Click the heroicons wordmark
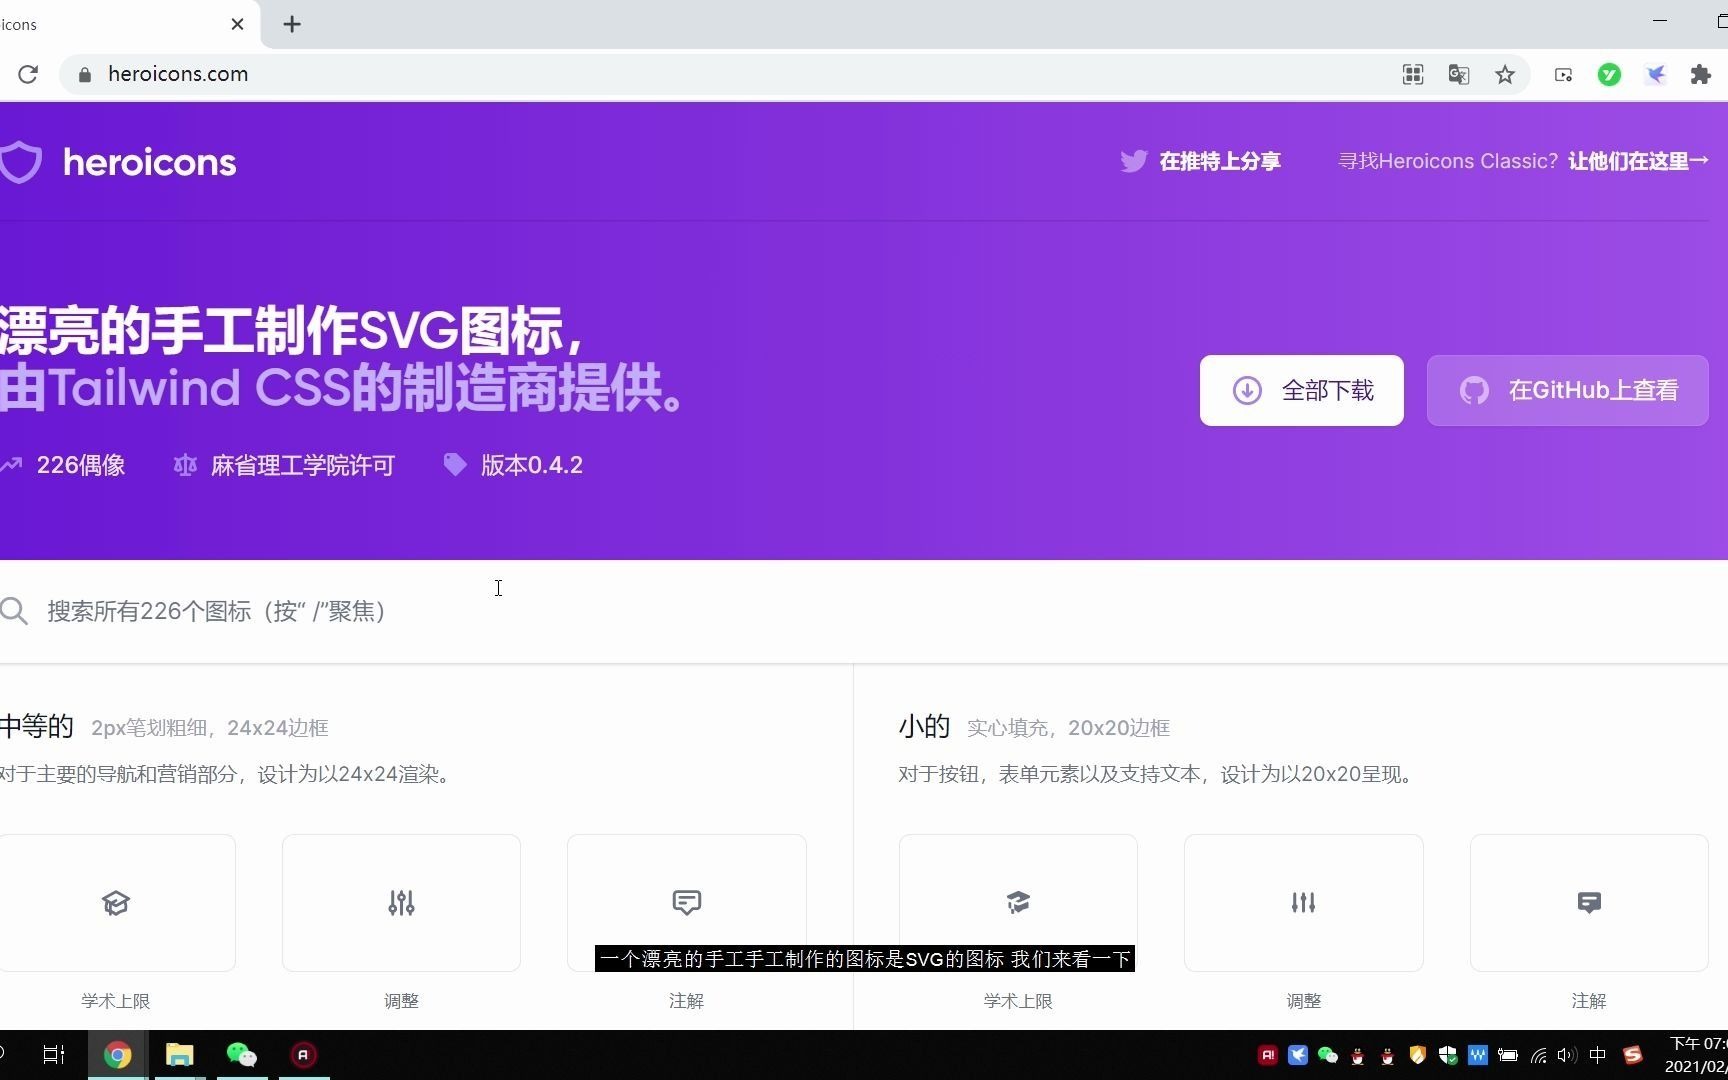This screenshot has width=1728, height=1080. (x=150, y=162)
